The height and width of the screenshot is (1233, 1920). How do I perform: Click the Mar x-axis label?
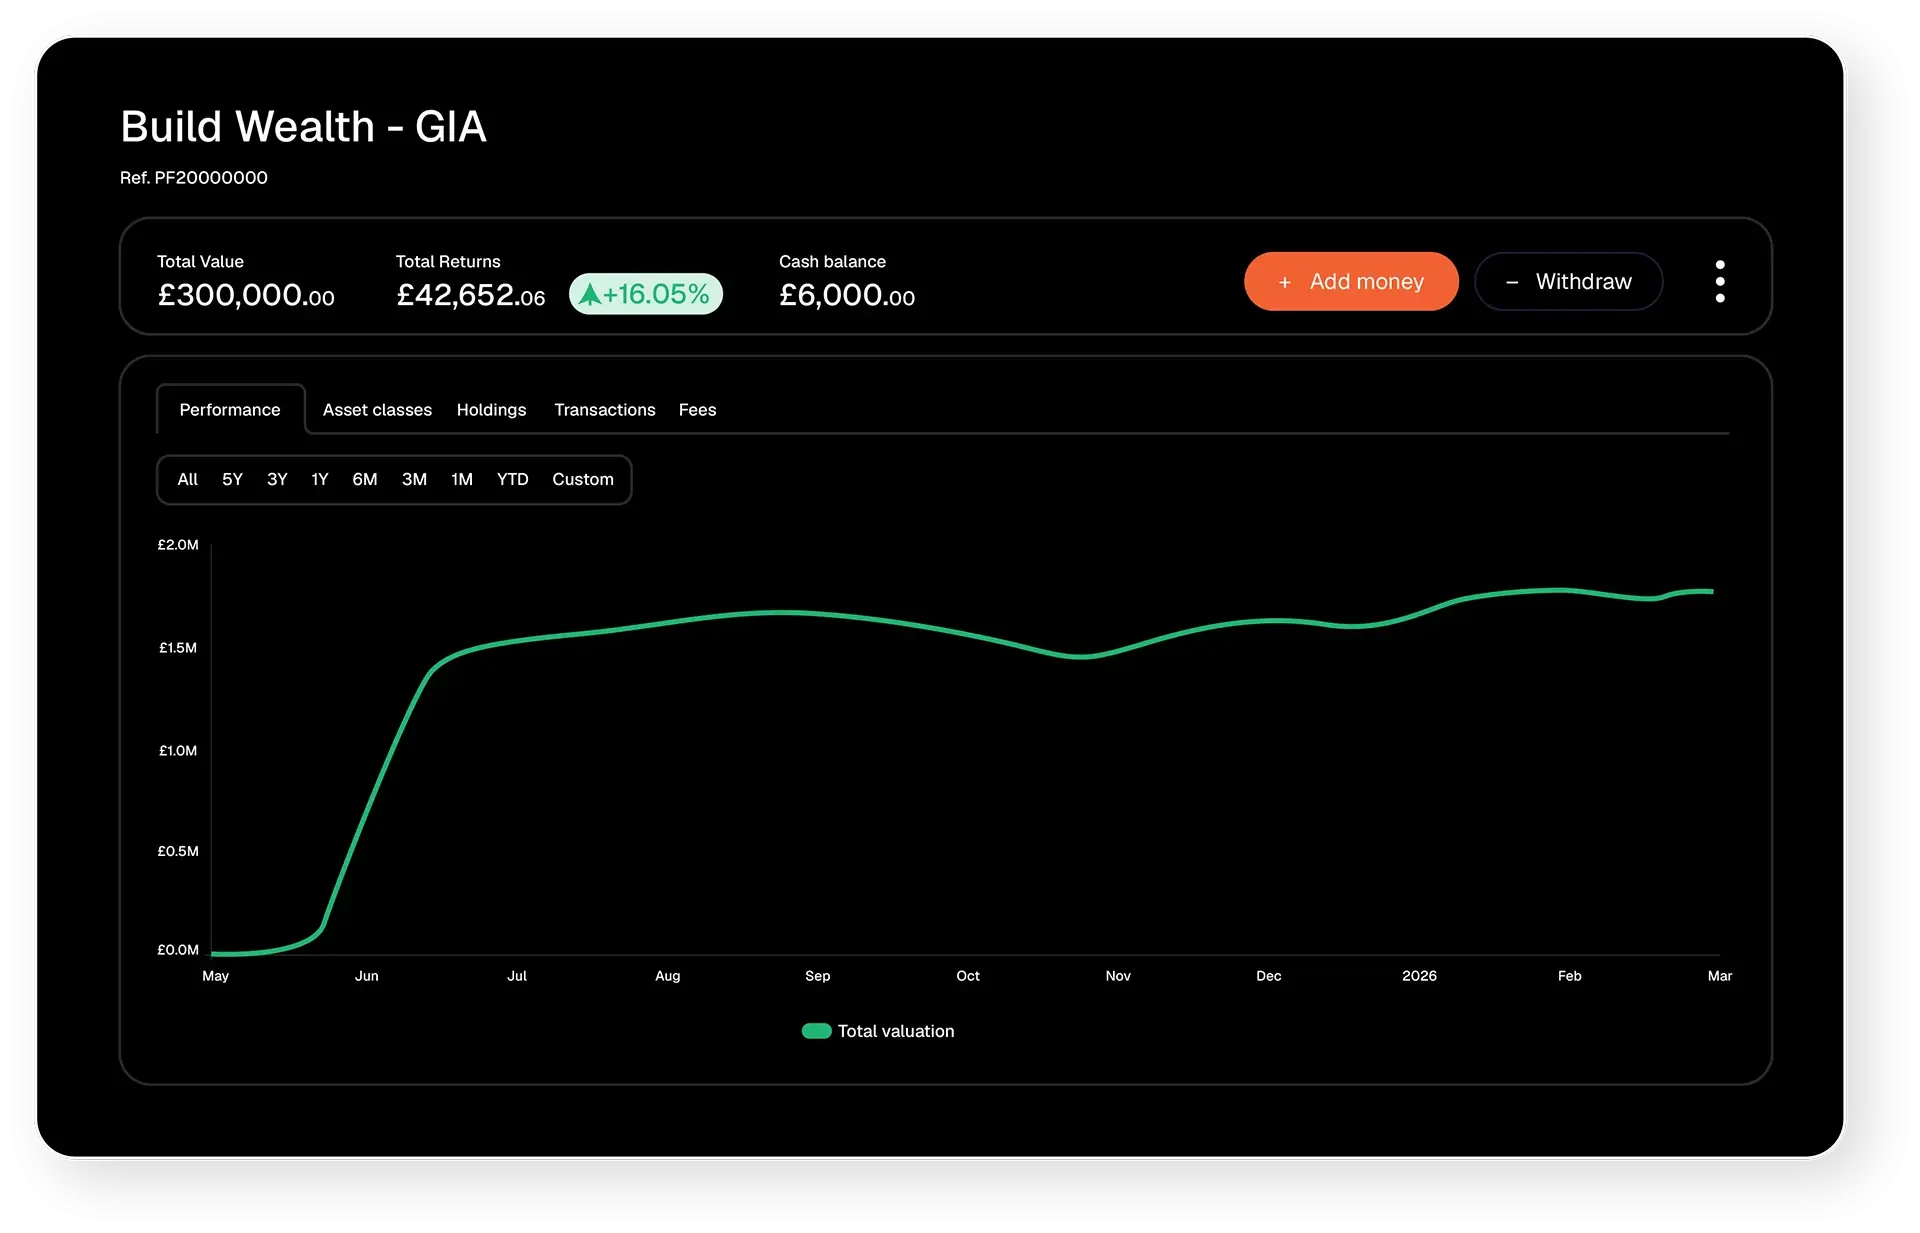pos(1719,975)
